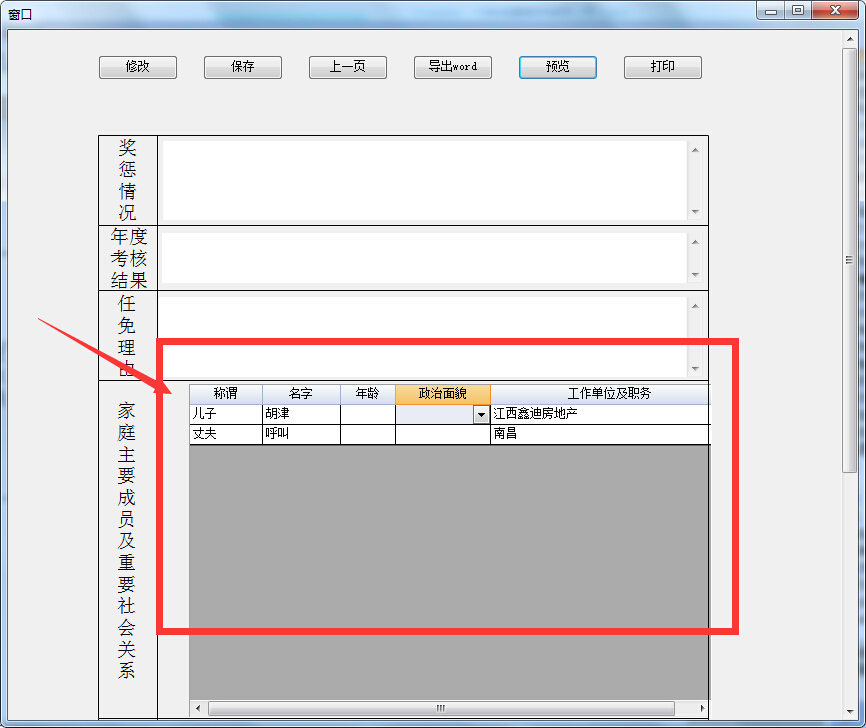
Task: Maximize the 窗口 window
Action: click(x=798, y=10)
